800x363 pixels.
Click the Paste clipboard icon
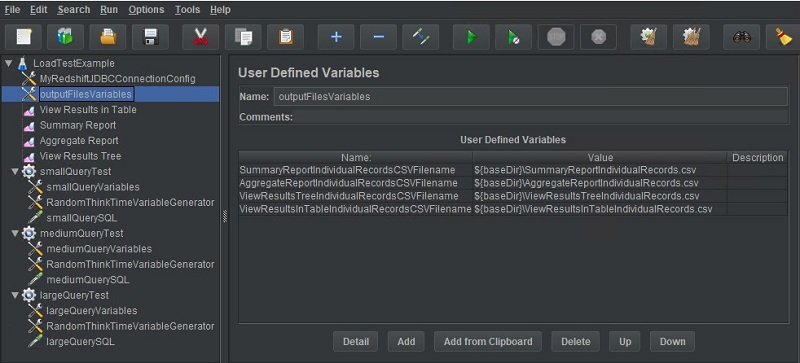286,37
